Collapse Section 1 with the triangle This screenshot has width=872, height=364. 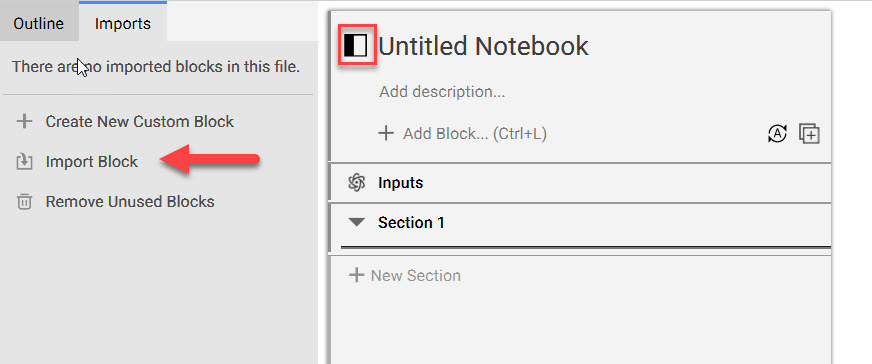[x=356, y=223]
